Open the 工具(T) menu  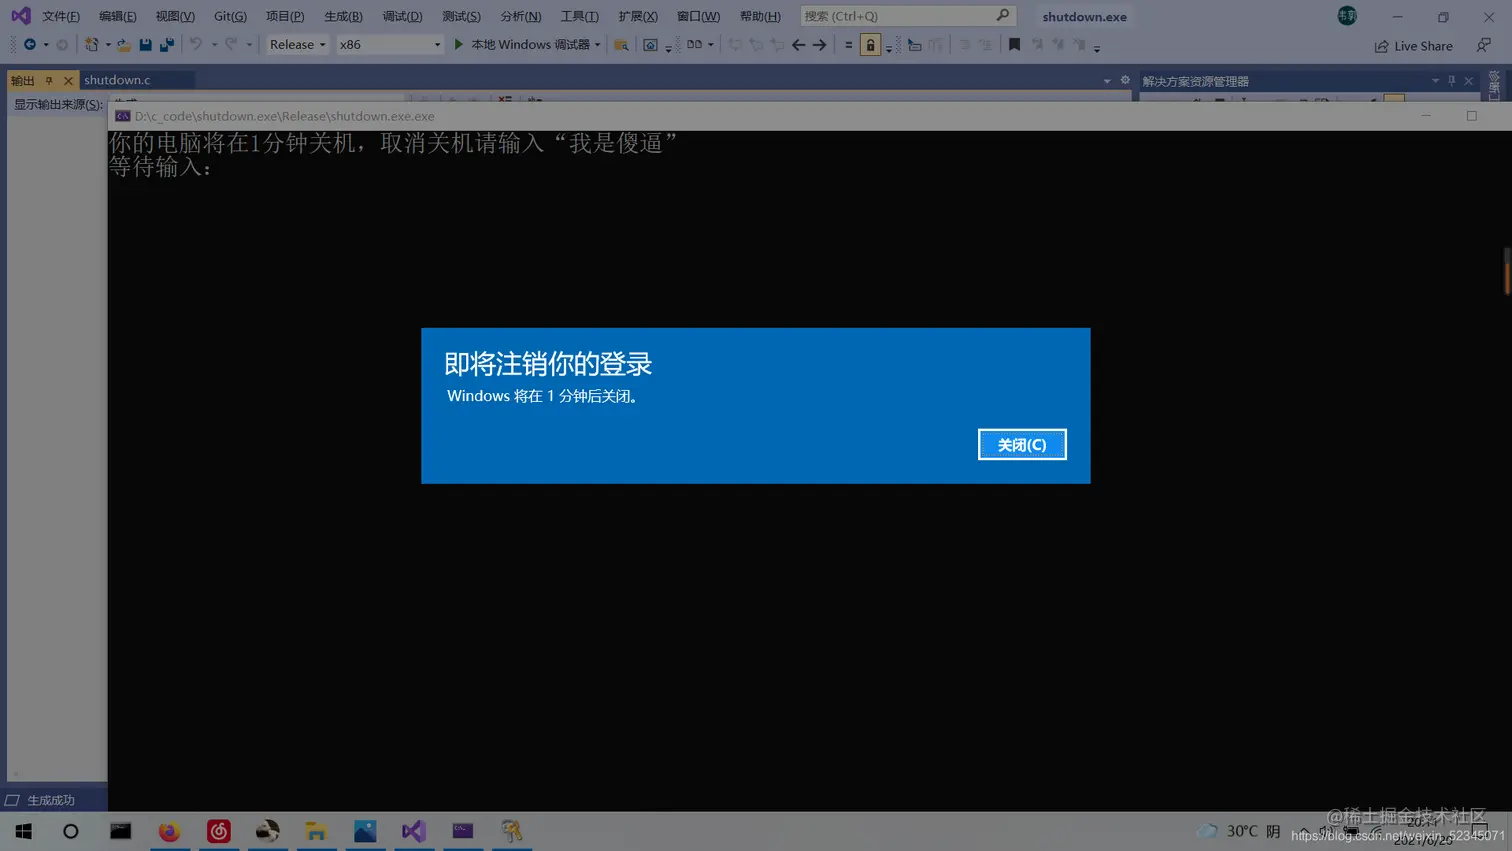coord(579,16)
